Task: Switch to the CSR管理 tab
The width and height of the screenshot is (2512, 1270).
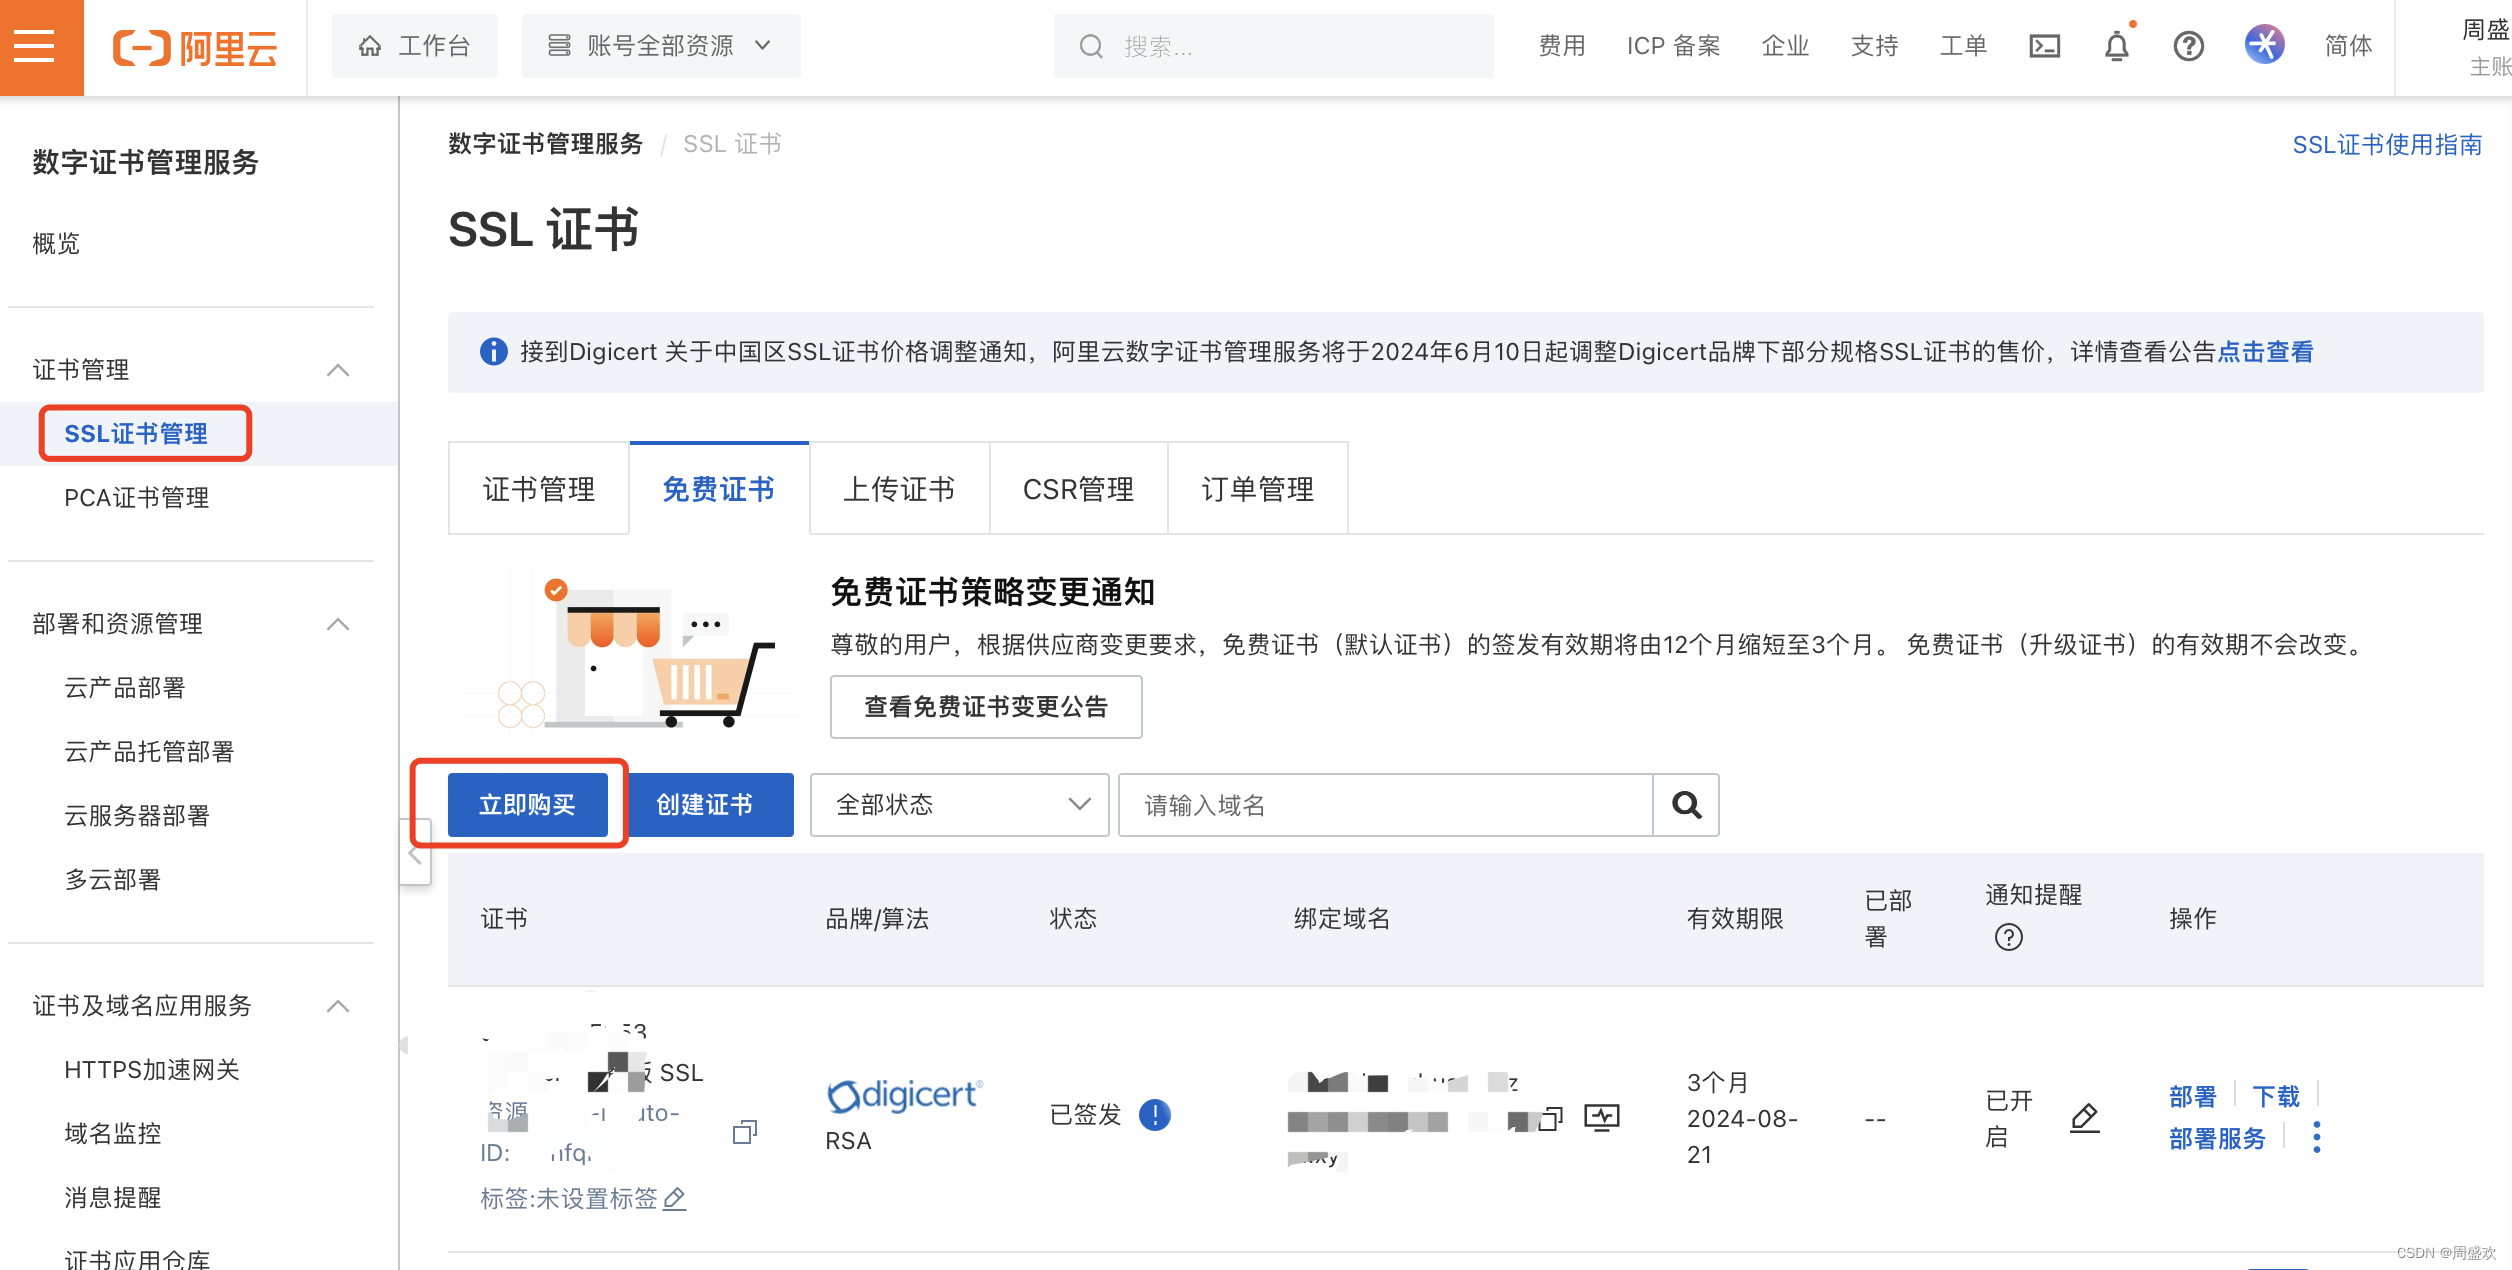Action: tap(1078, 489)
